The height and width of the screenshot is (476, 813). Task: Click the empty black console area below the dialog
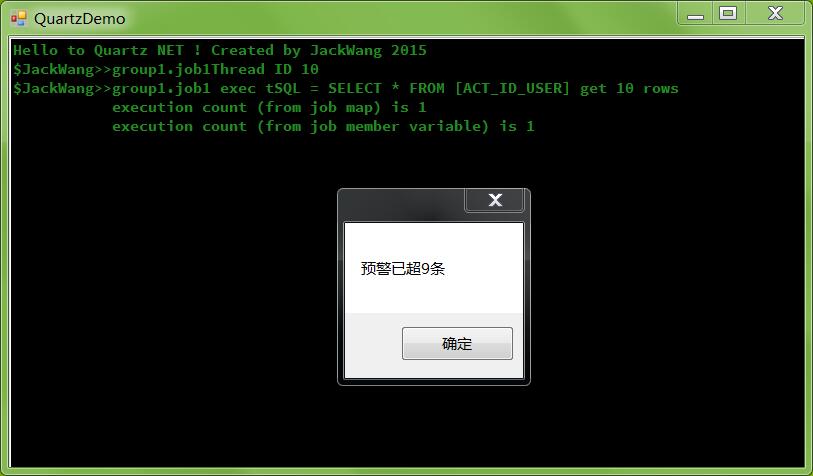pos(433,425)
